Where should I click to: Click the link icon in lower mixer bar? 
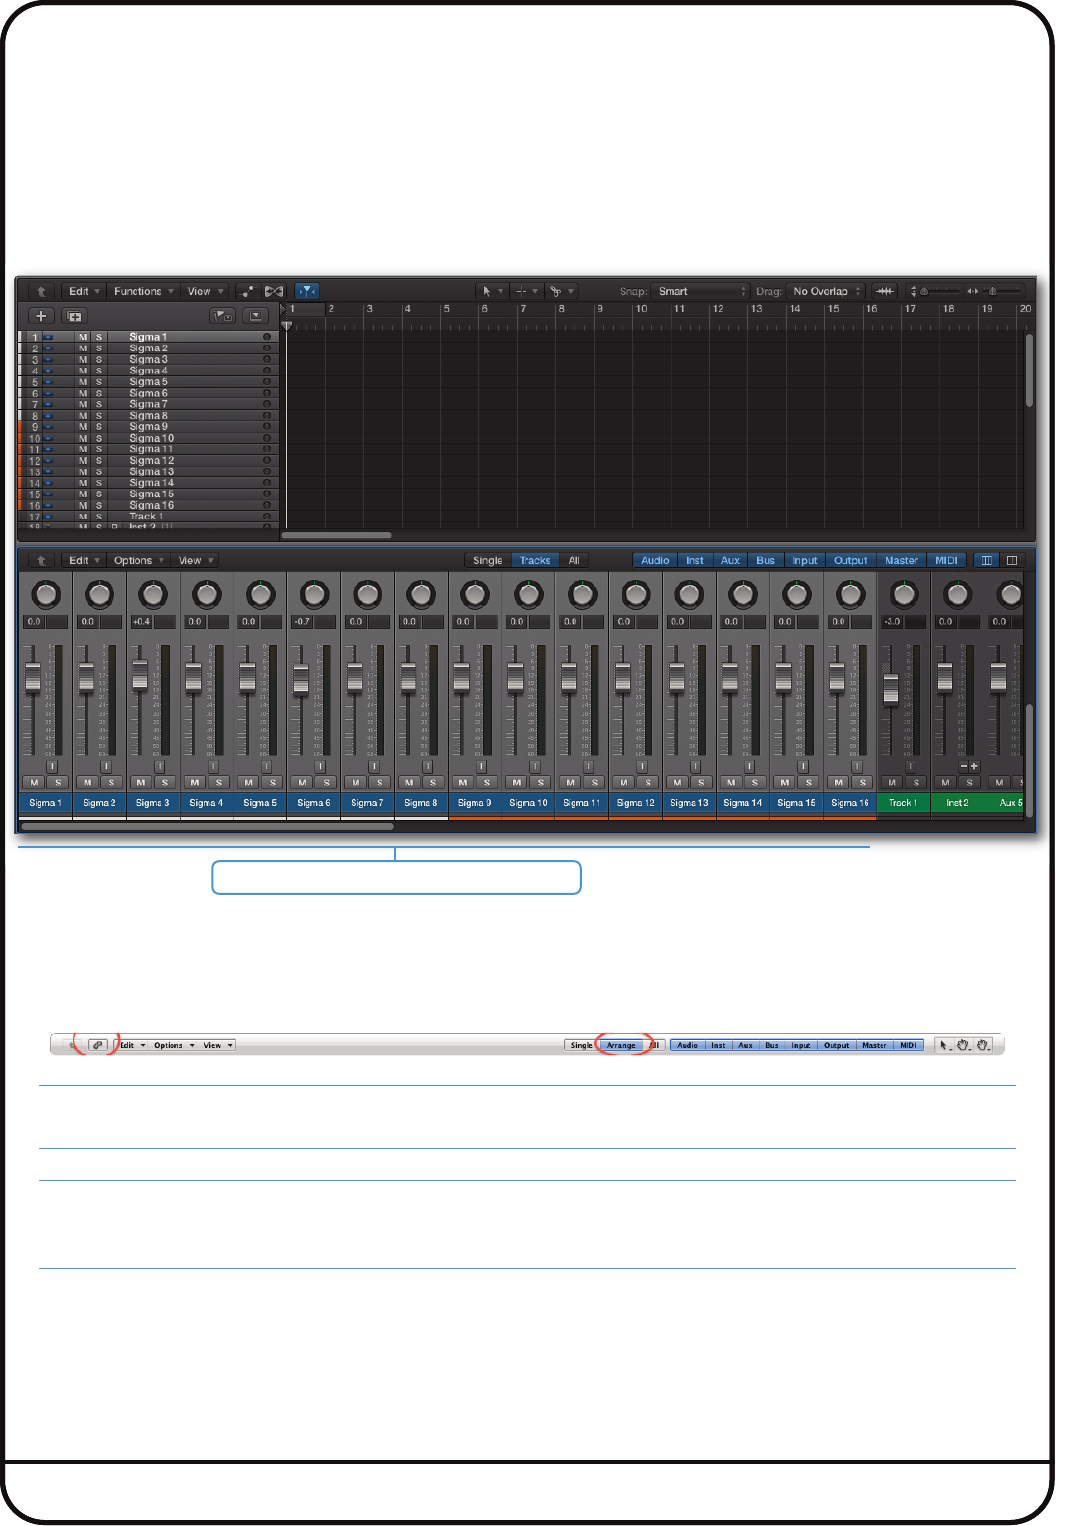pos(97,1045)
